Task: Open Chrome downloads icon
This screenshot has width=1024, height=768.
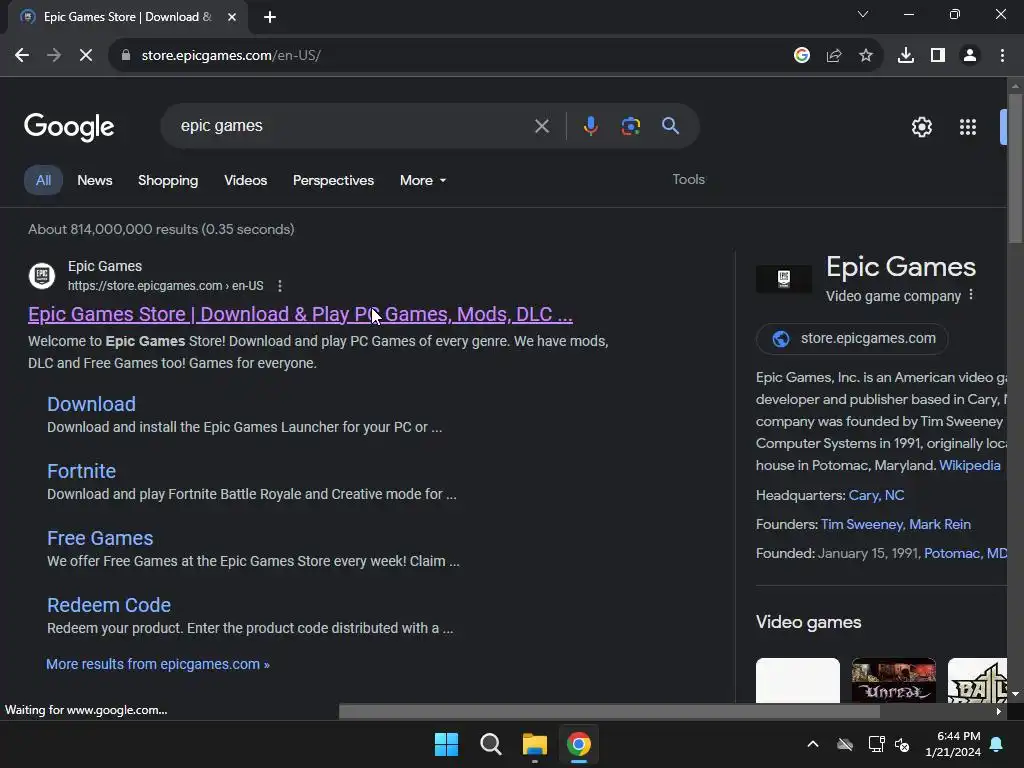Action: coord(906,56)
